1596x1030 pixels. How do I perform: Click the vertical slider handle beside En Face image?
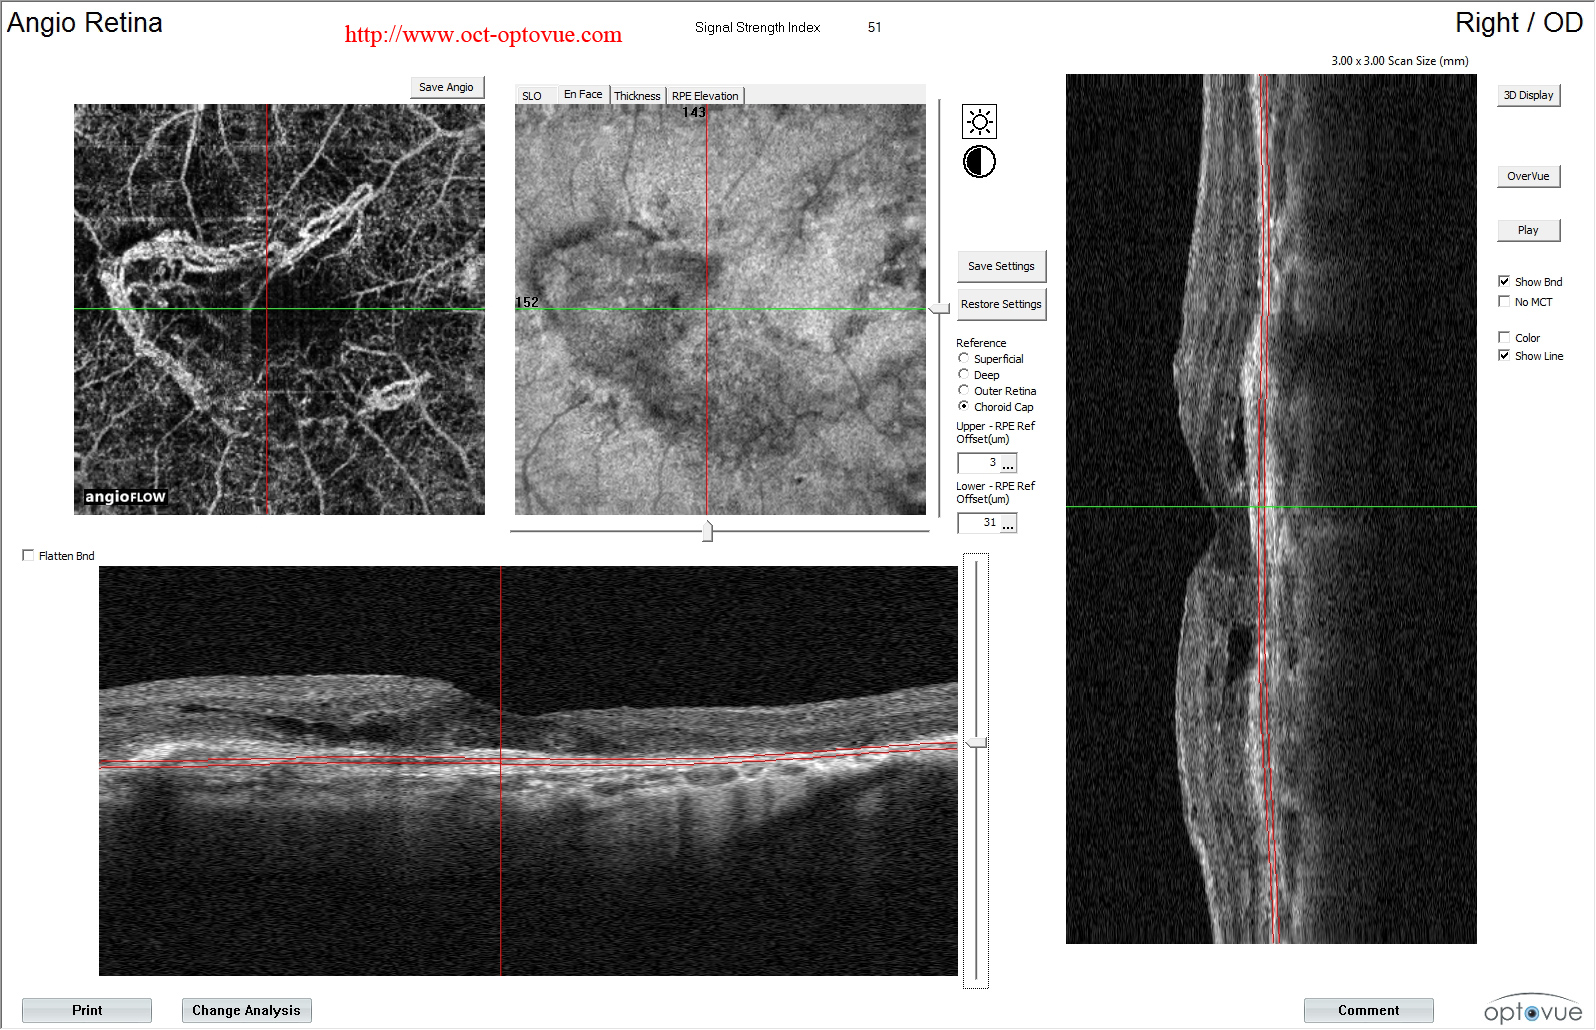coord(939,308)
